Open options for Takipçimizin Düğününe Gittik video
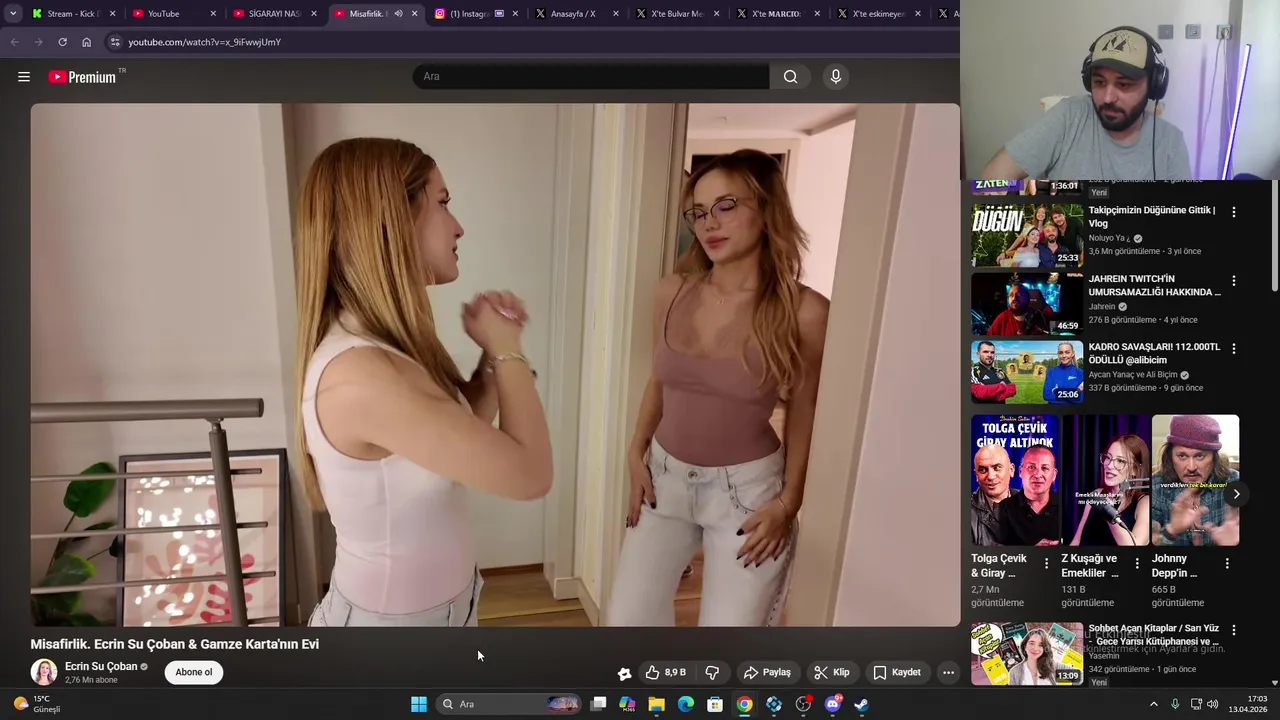The height and width of the screenshot is (720, 1280). (x=1234, y=212)
